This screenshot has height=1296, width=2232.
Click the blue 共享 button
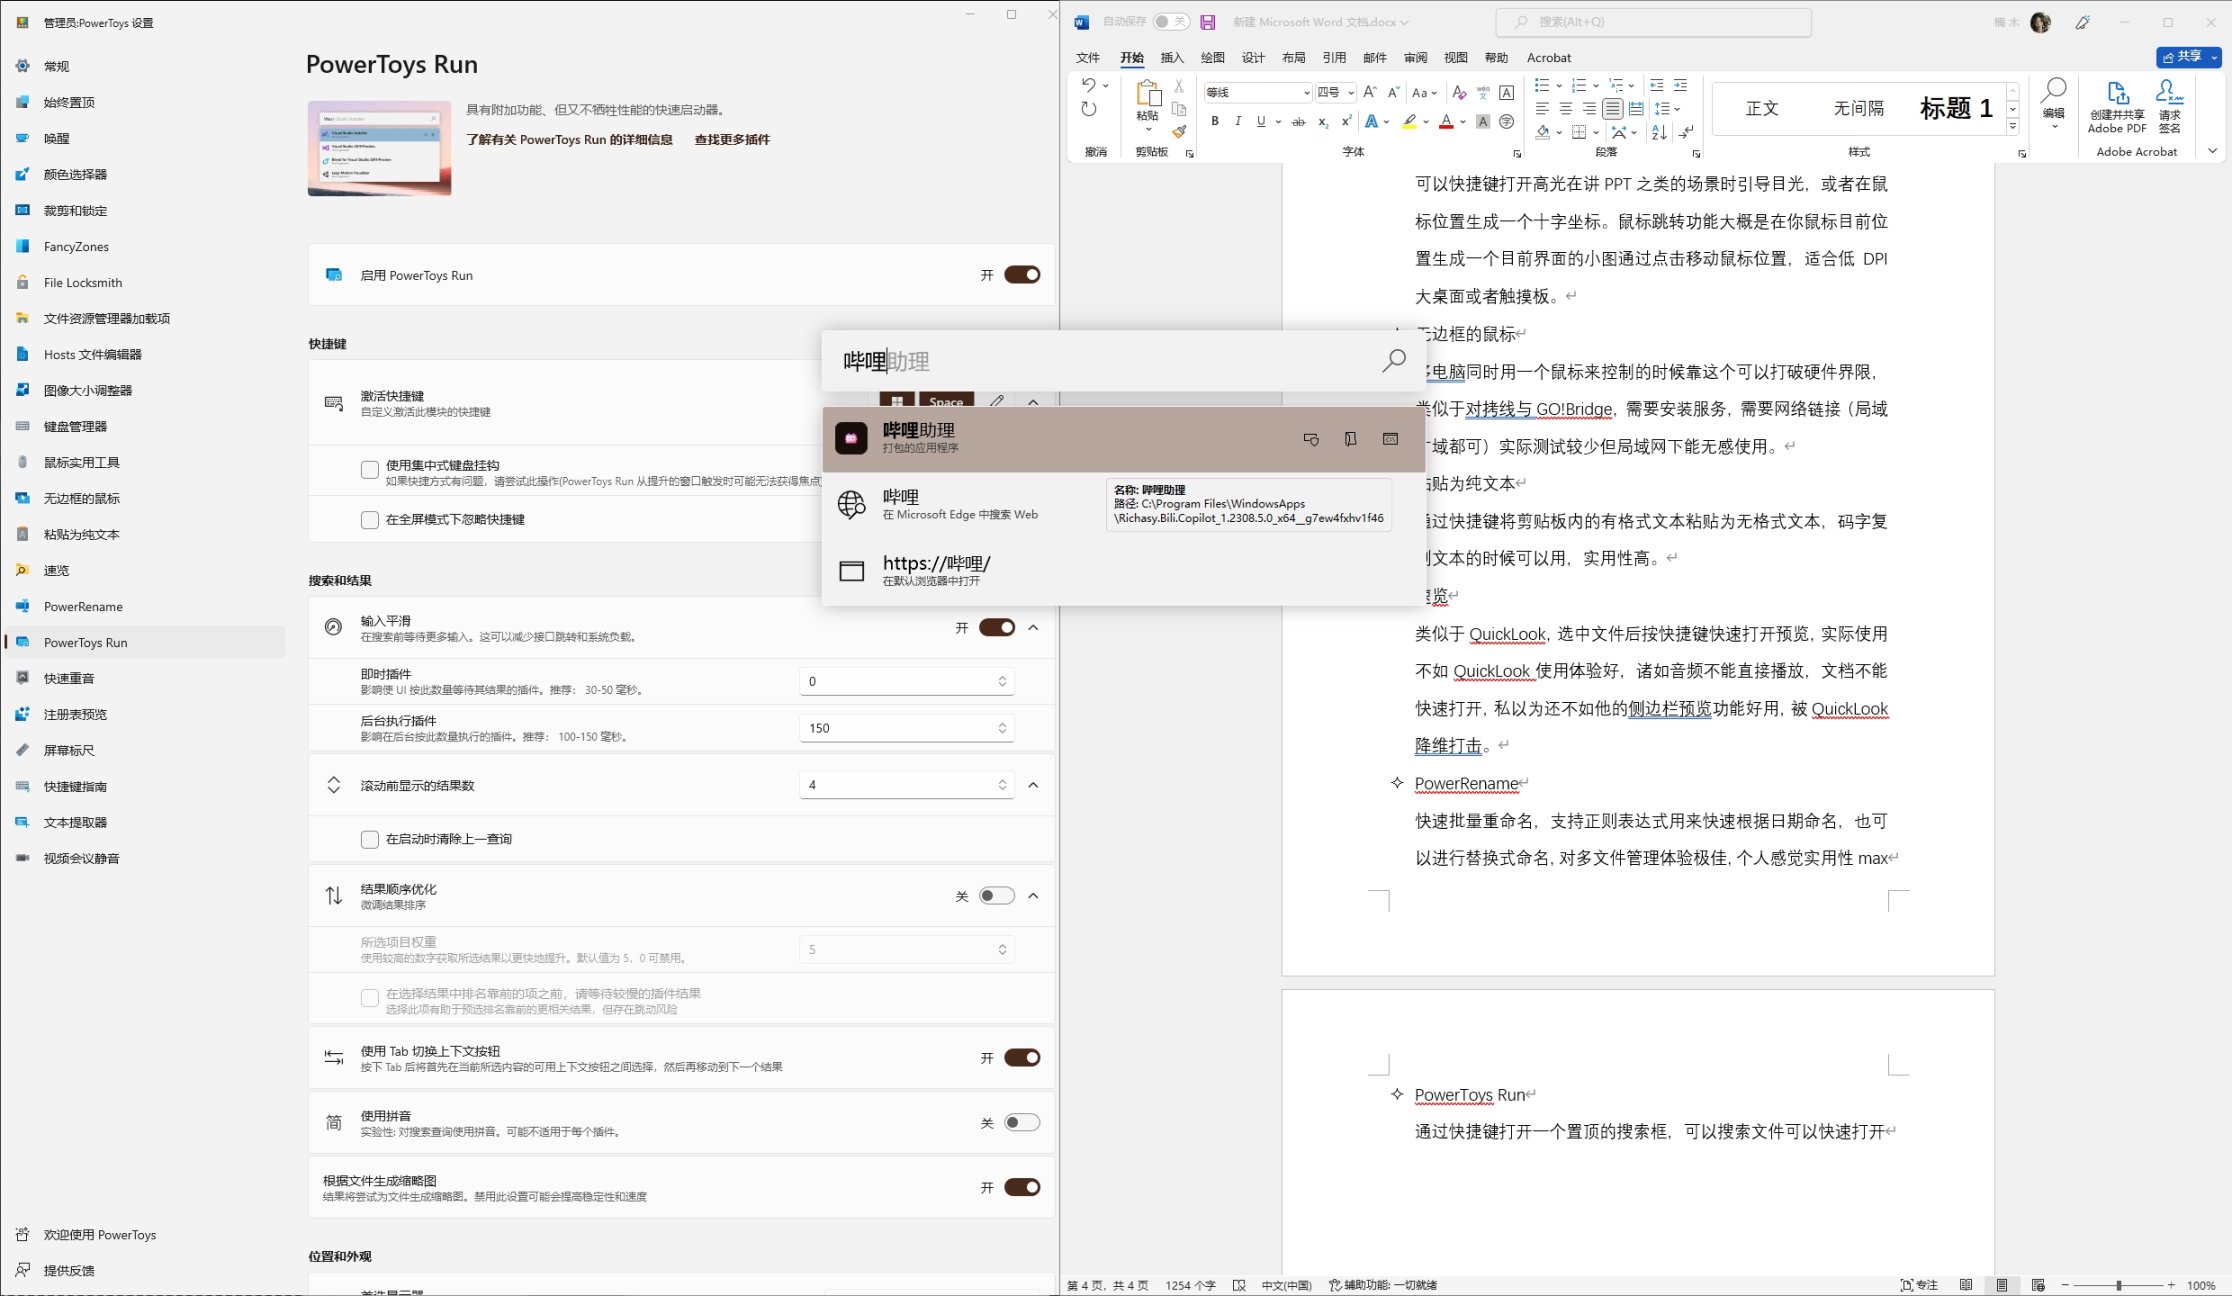point(2187,57)
